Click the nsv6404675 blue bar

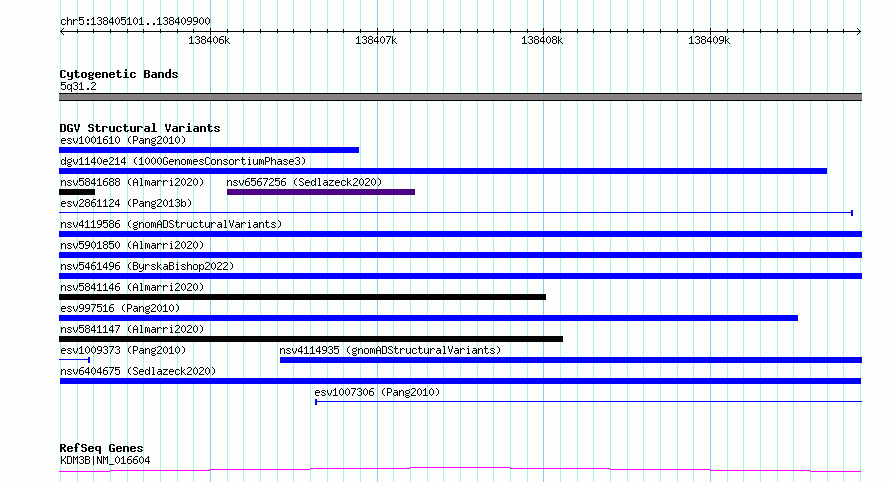pos(460,382)
